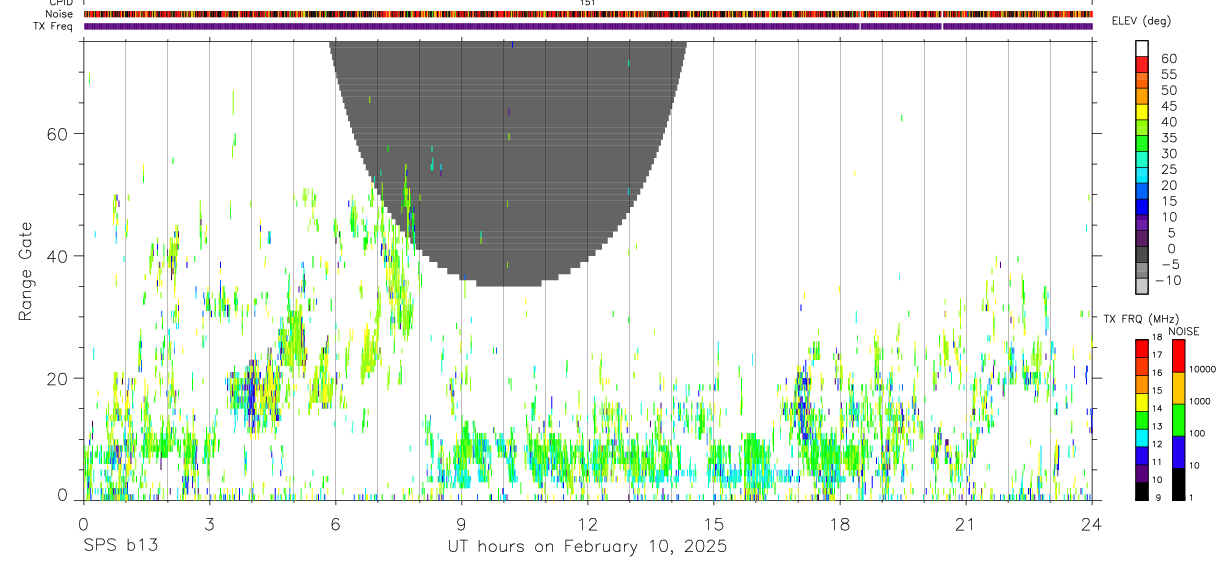
Task: Click the 'ELEV (deg)' colorbar title
Action: point(1142,21)
